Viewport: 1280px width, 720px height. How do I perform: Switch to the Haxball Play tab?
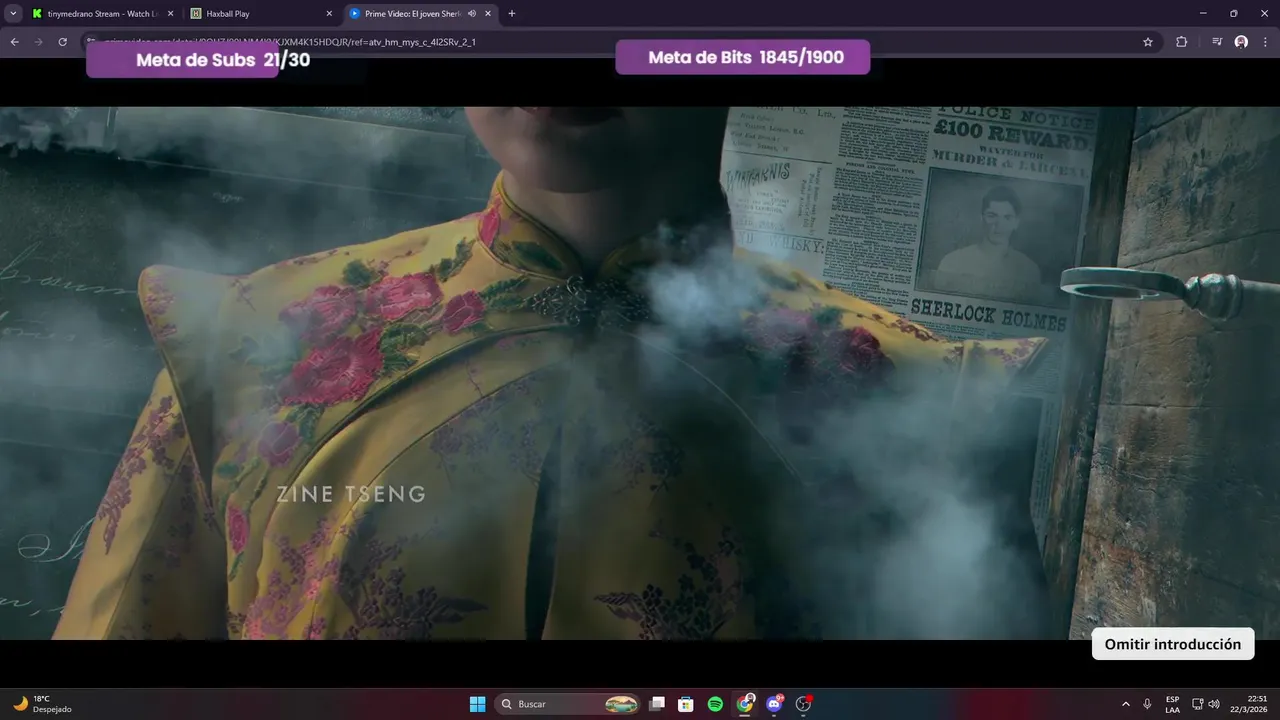(260, 14)
